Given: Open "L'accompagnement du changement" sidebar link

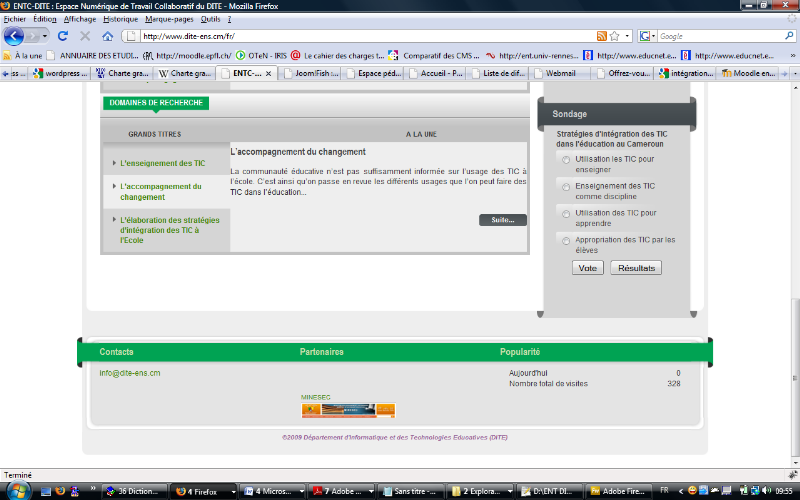Looking at the screenshot, I should [161, 192].
